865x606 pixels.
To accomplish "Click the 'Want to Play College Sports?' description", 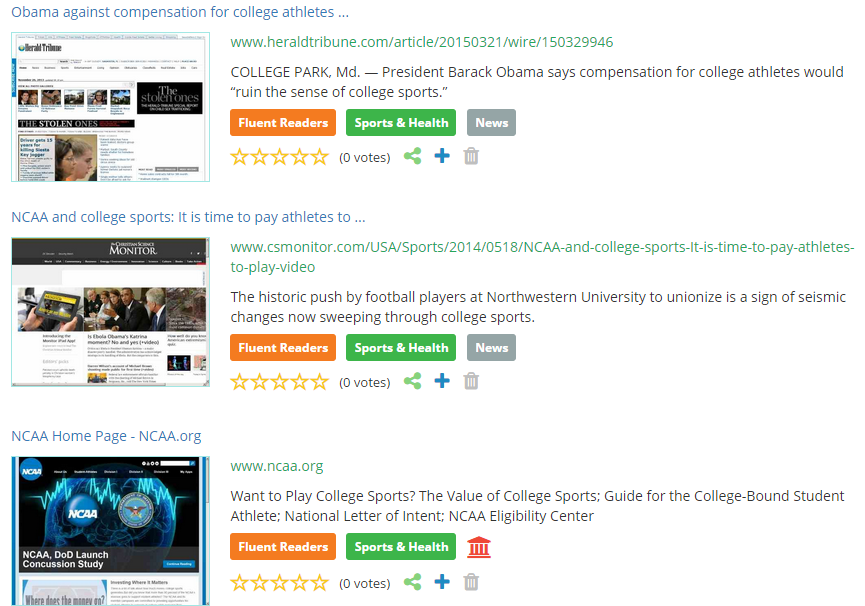I will (x=537, y=506).
